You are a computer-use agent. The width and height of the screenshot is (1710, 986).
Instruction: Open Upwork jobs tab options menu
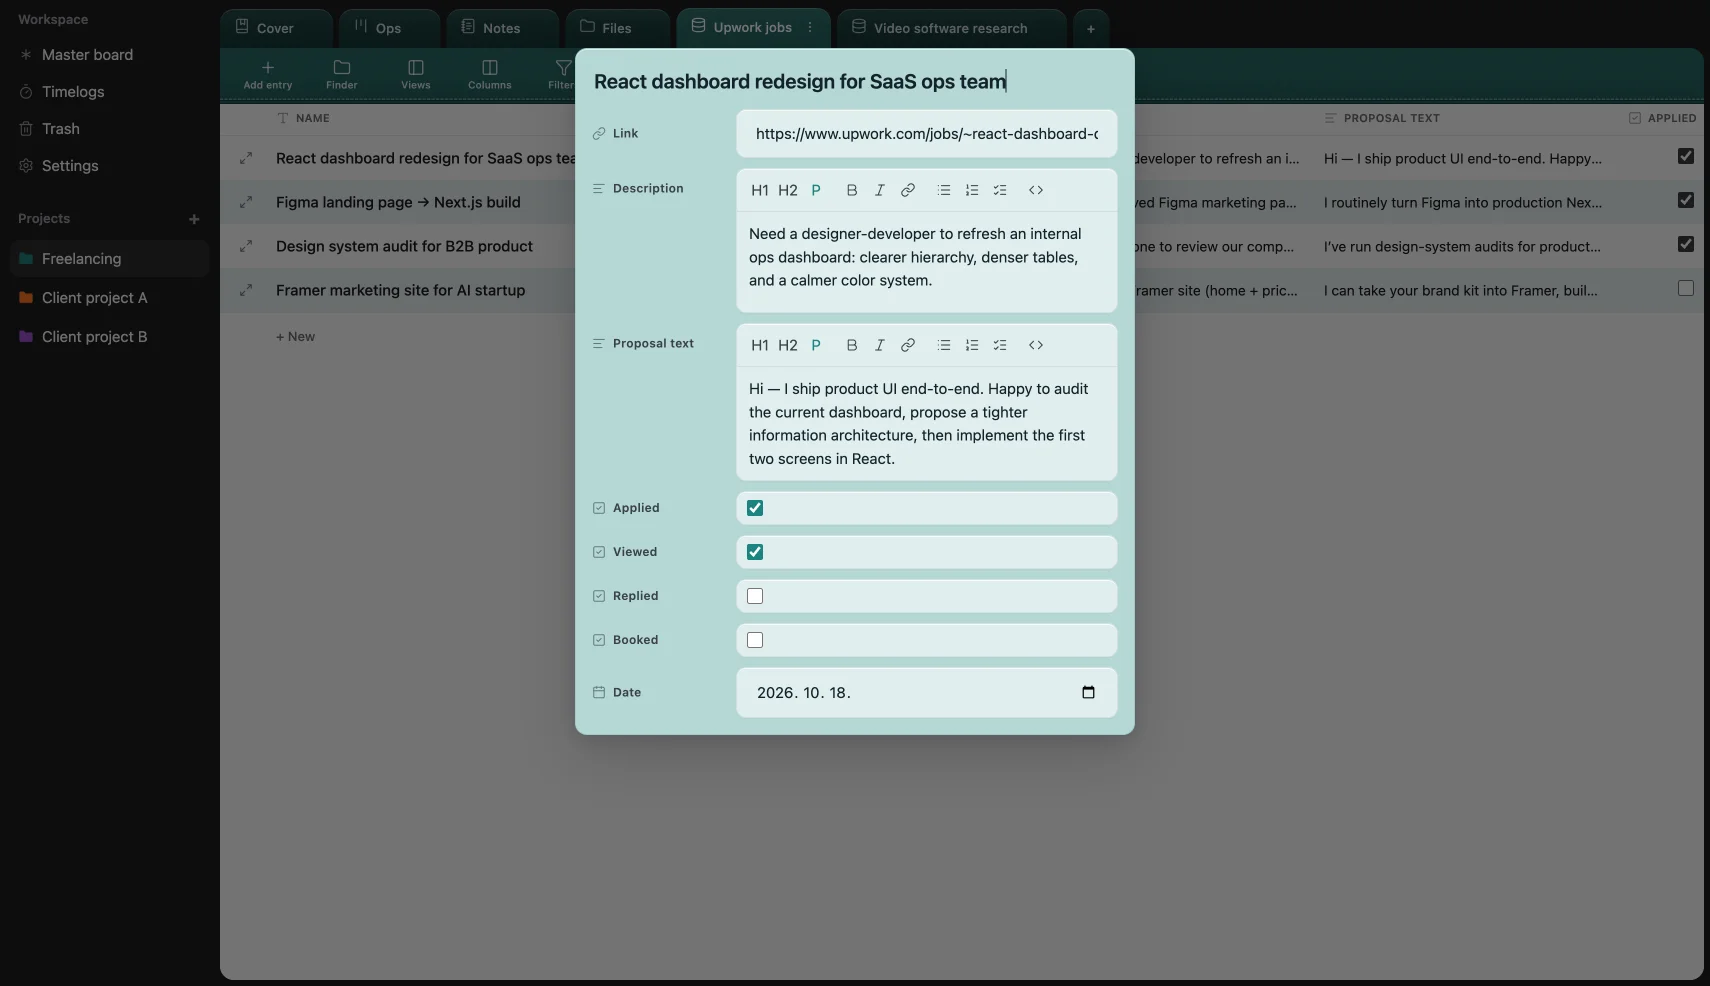[x=810, y=28]
